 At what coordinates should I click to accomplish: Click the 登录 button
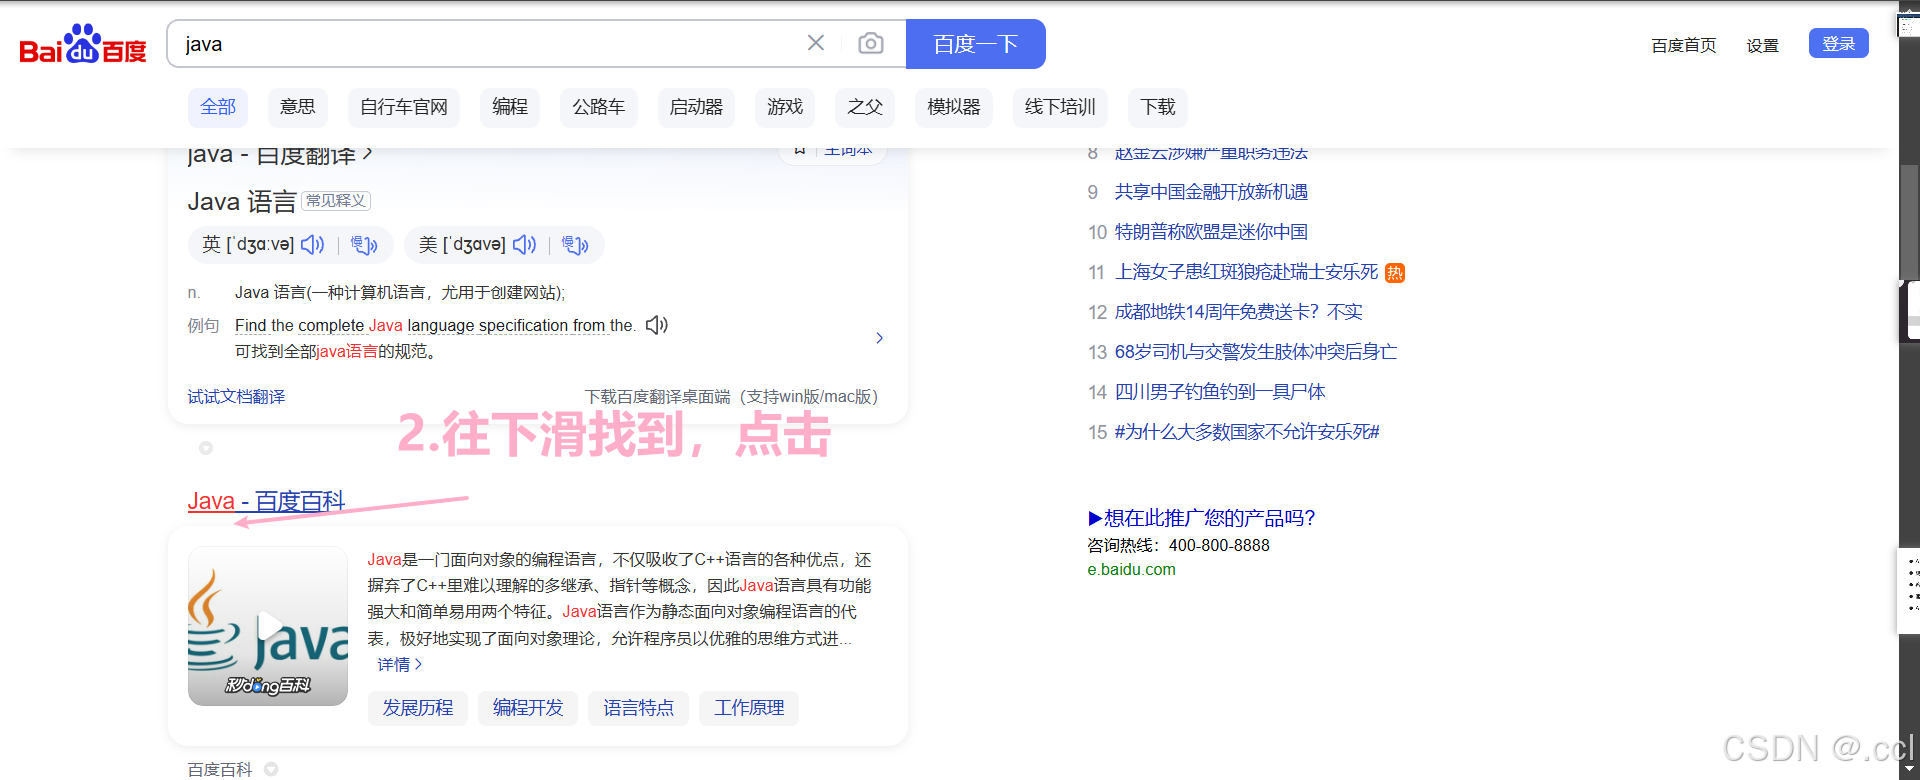pos(1839,43)
